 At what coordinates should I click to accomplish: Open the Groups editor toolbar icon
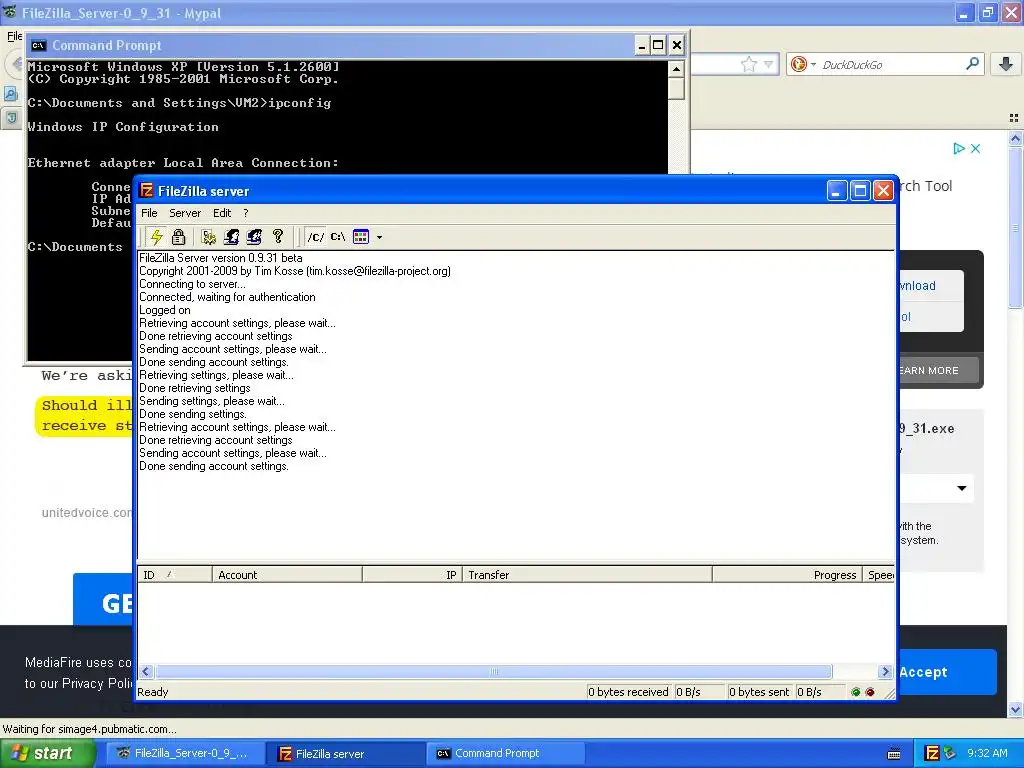coord(254,236)
